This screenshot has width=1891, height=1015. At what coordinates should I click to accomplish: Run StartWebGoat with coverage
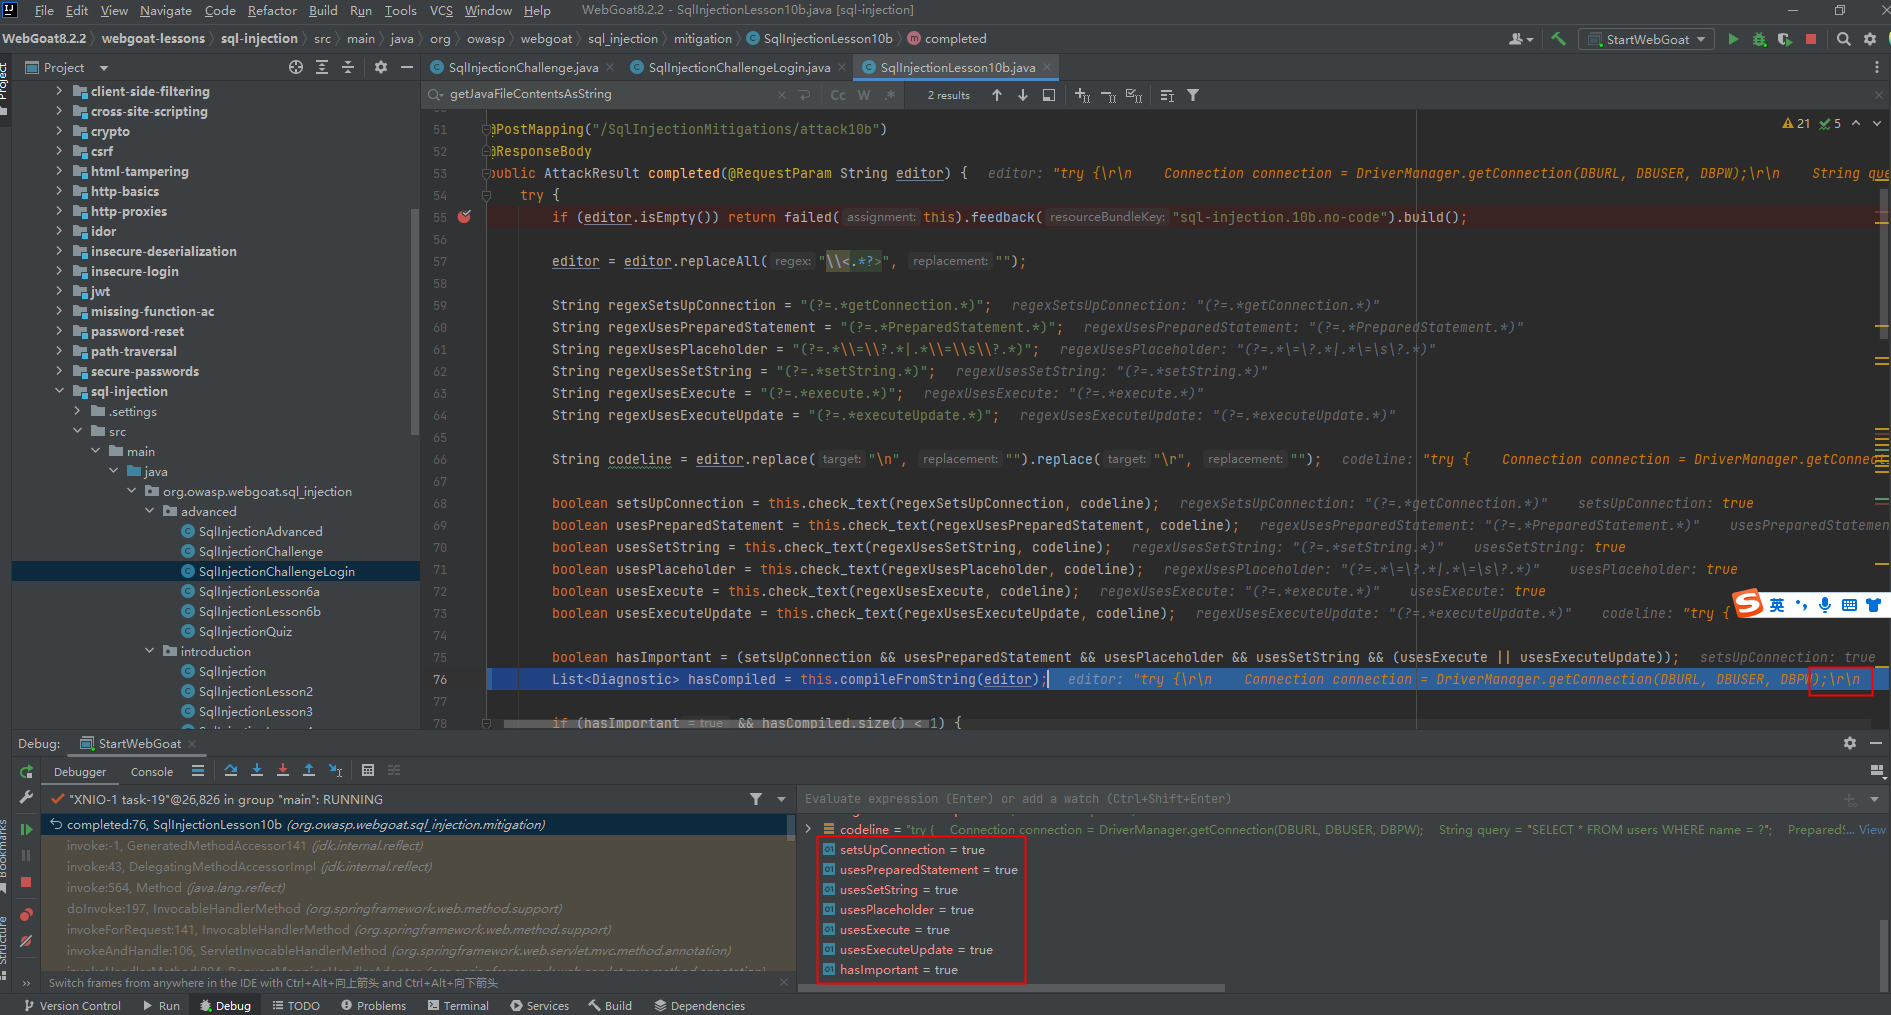1785,39
